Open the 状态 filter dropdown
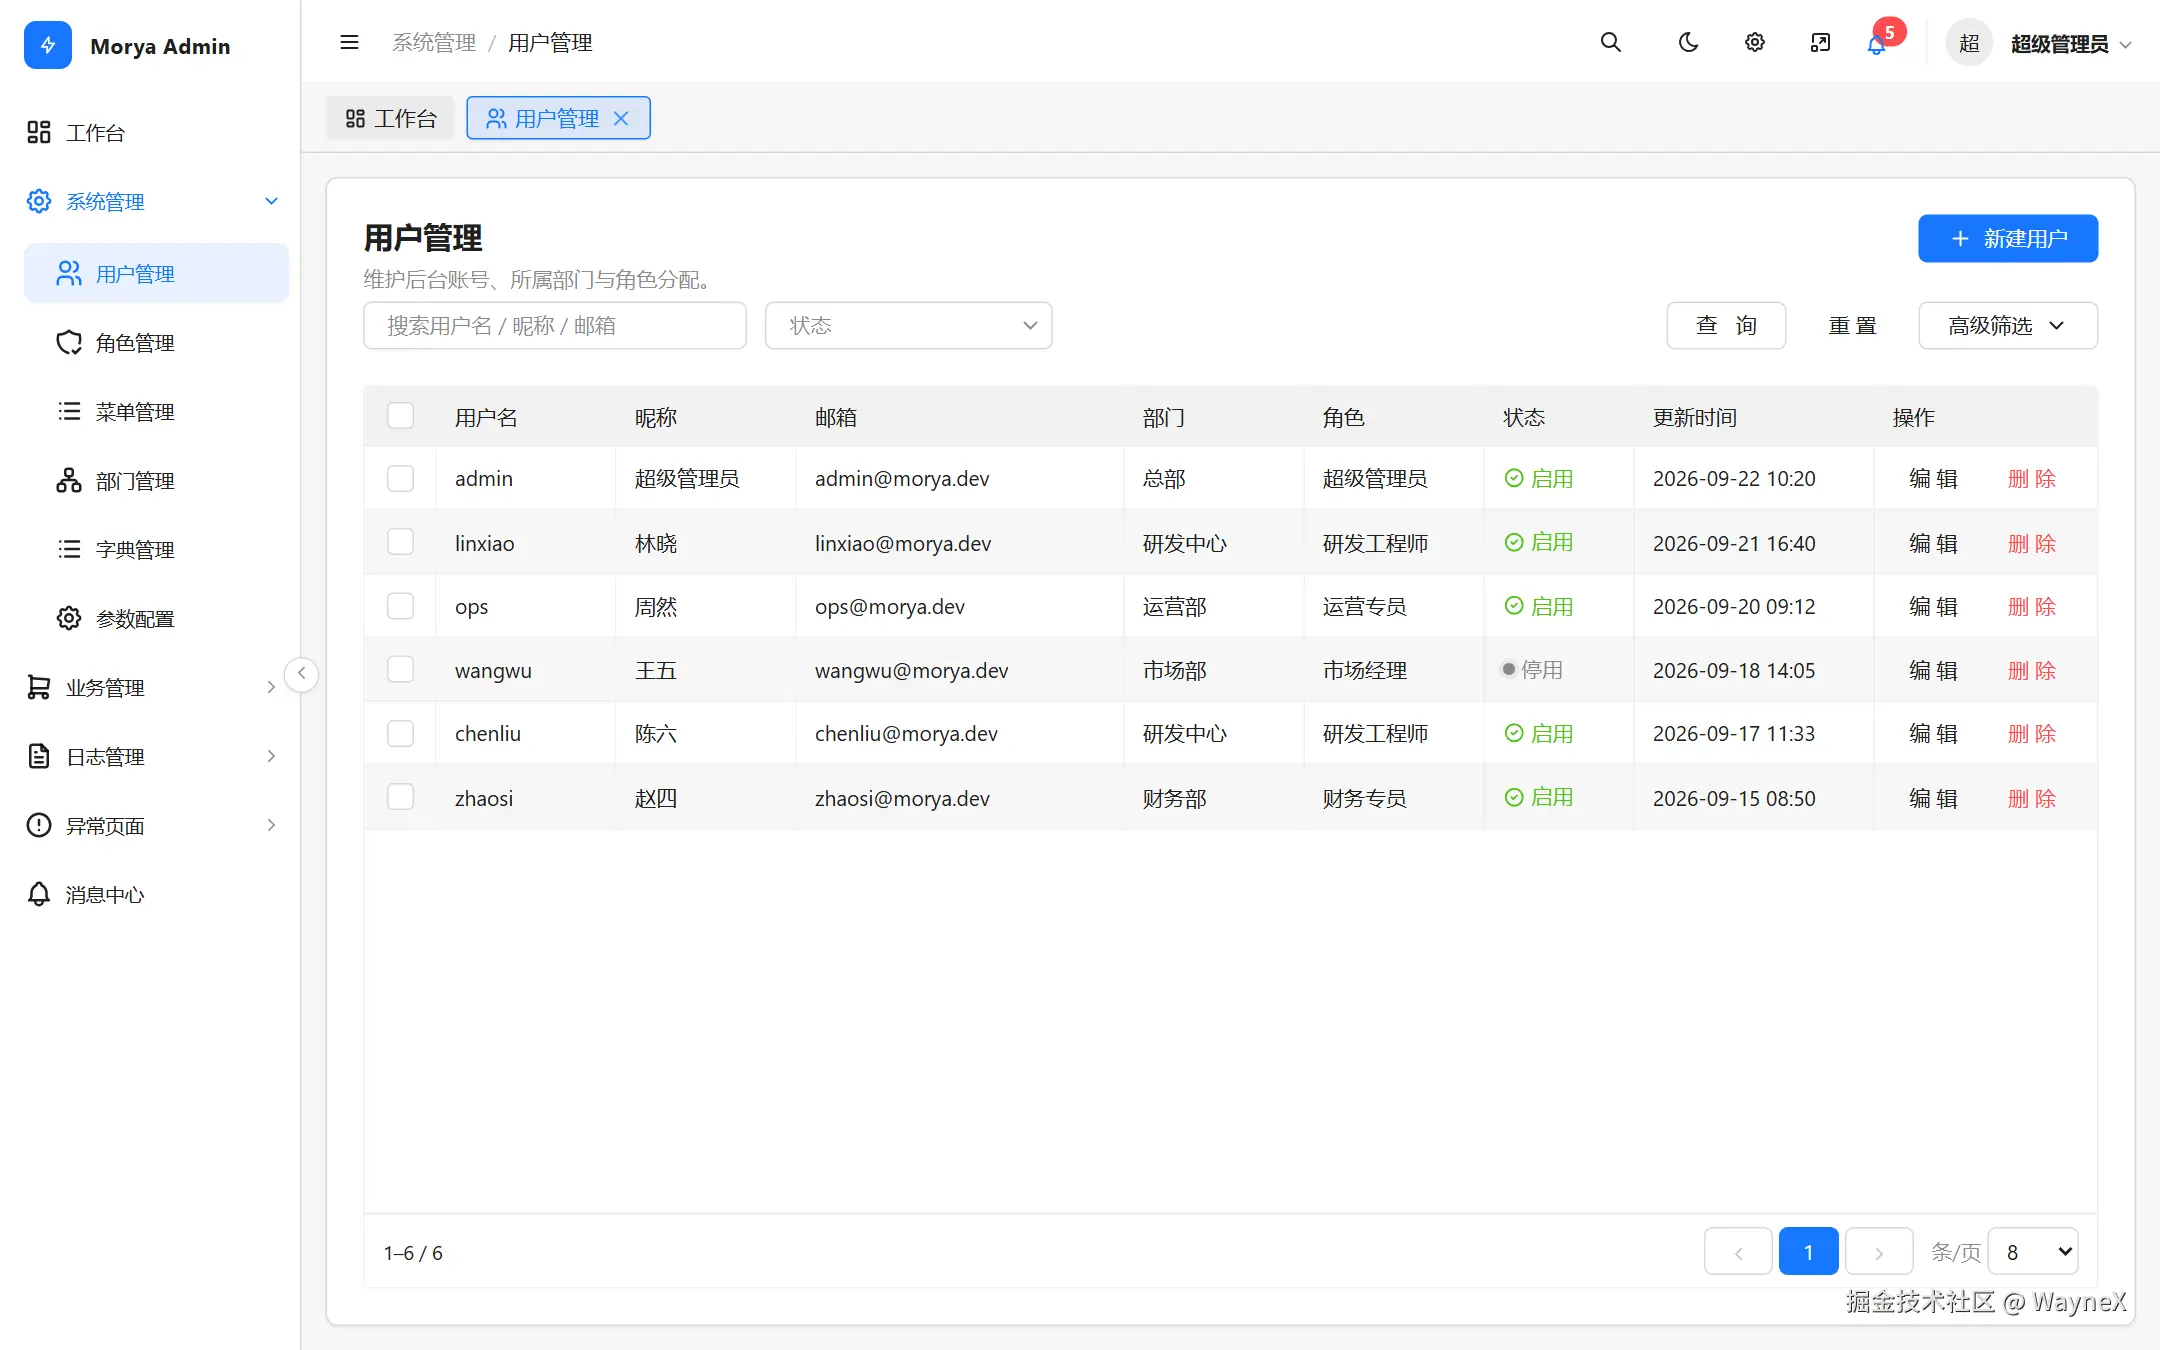This screenshot has height=1350, width=2160. pos(908,326)
